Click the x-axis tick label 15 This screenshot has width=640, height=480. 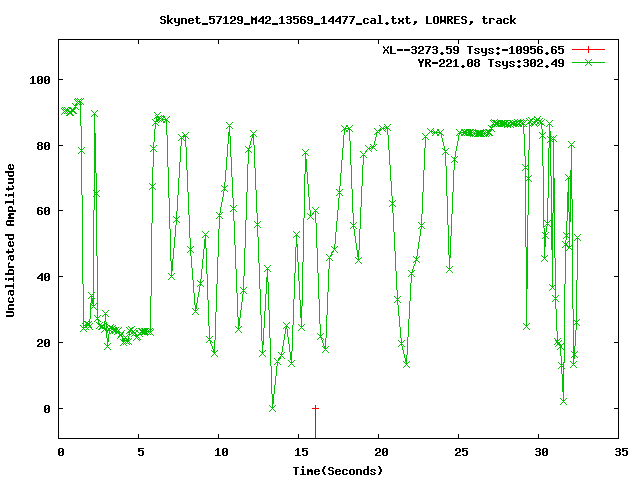pyautogui.click(x=301, y=452)
